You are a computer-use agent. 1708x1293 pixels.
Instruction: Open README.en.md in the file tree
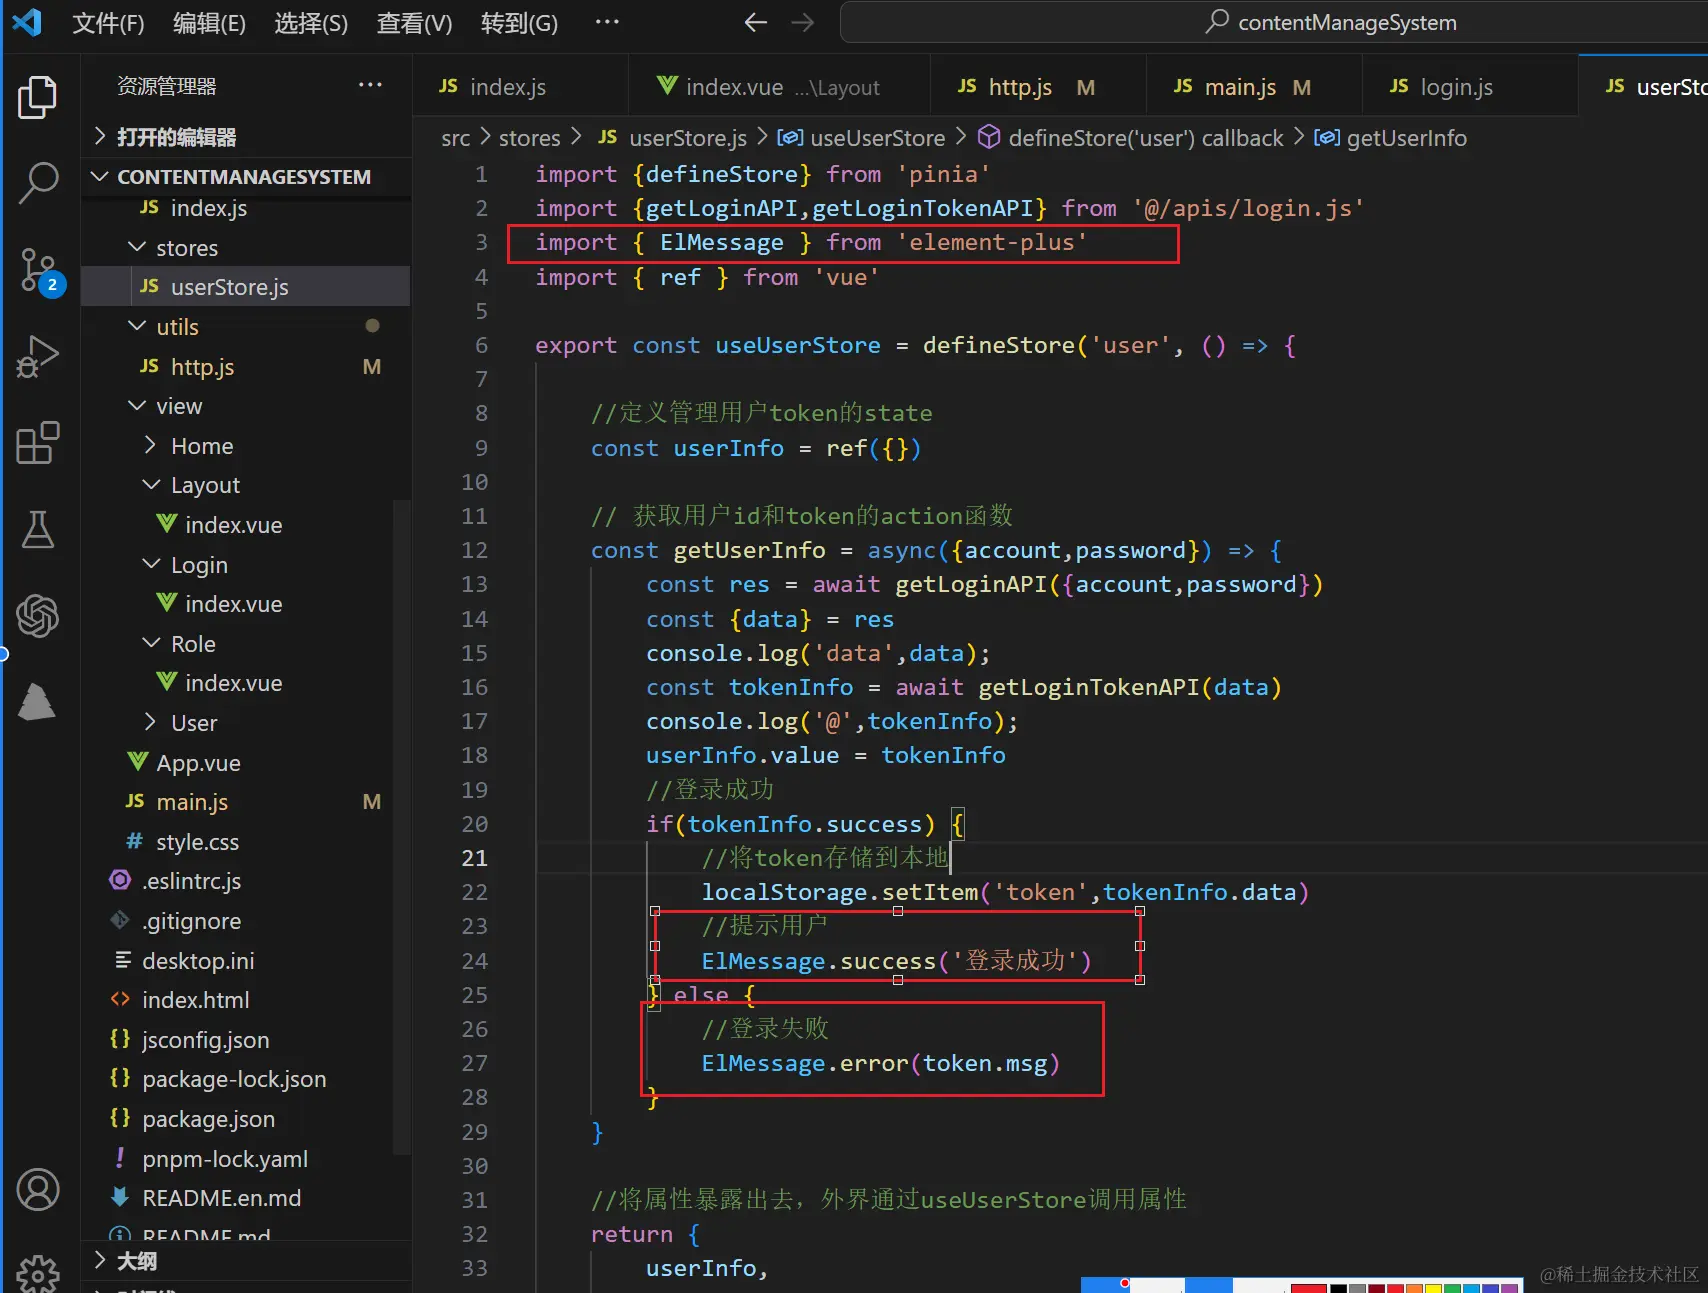pos(246,1198)
